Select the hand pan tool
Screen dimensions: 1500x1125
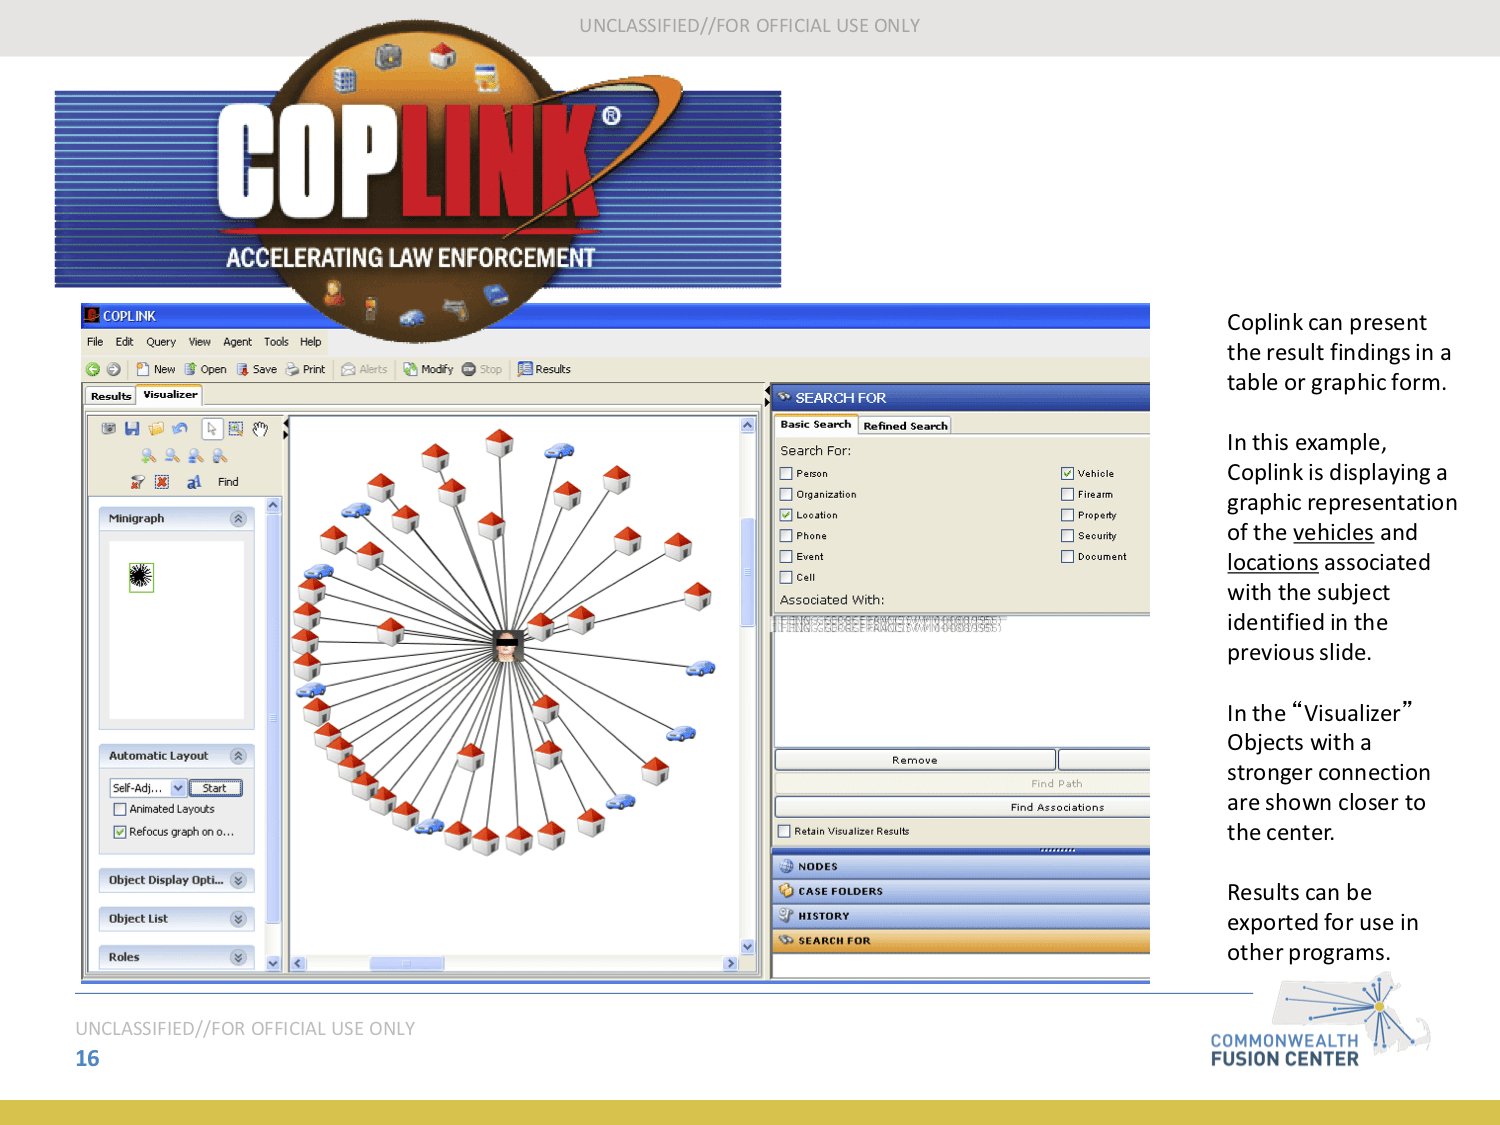(260, 429)
